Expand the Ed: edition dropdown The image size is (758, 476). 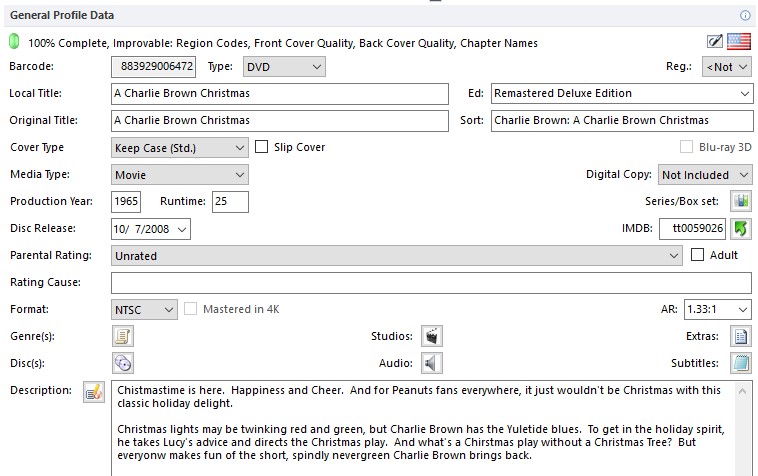coord(744,94)
